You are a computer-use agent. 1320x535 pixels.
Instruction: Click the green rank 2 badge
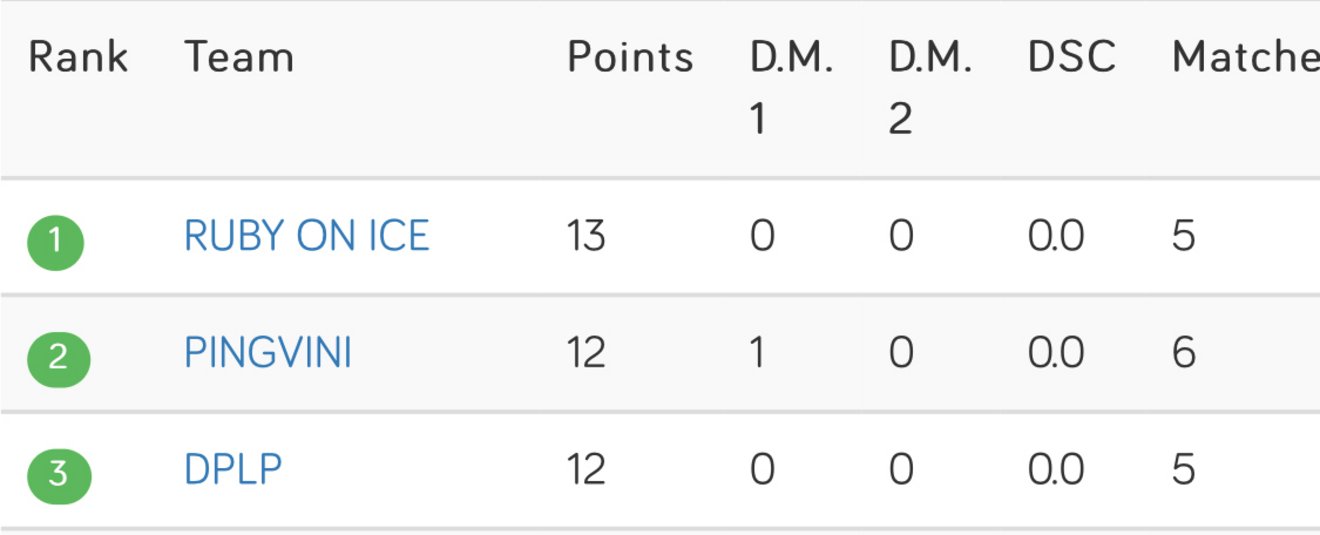click(x=58, y=357)
